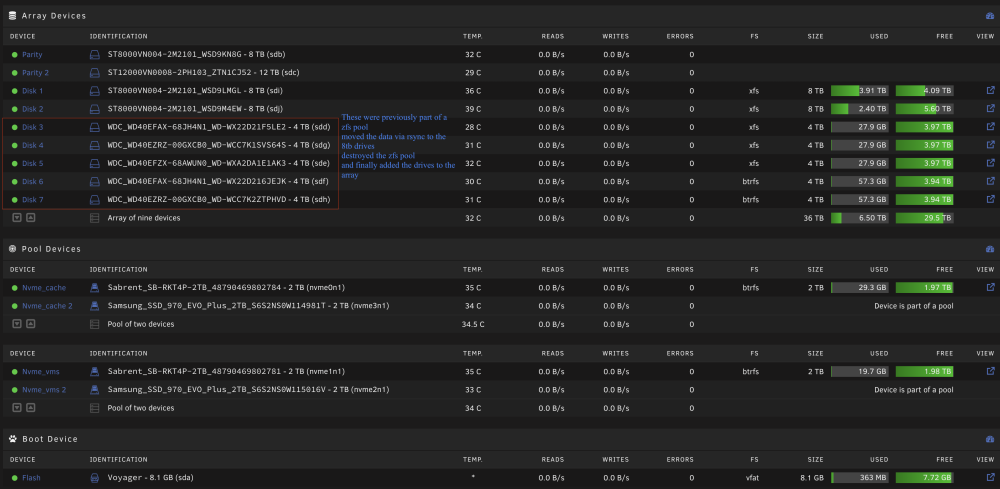Click the Disk 5 row drive icon
The height and width of the screenshot is (489, 1000).
tap(94, 163)
